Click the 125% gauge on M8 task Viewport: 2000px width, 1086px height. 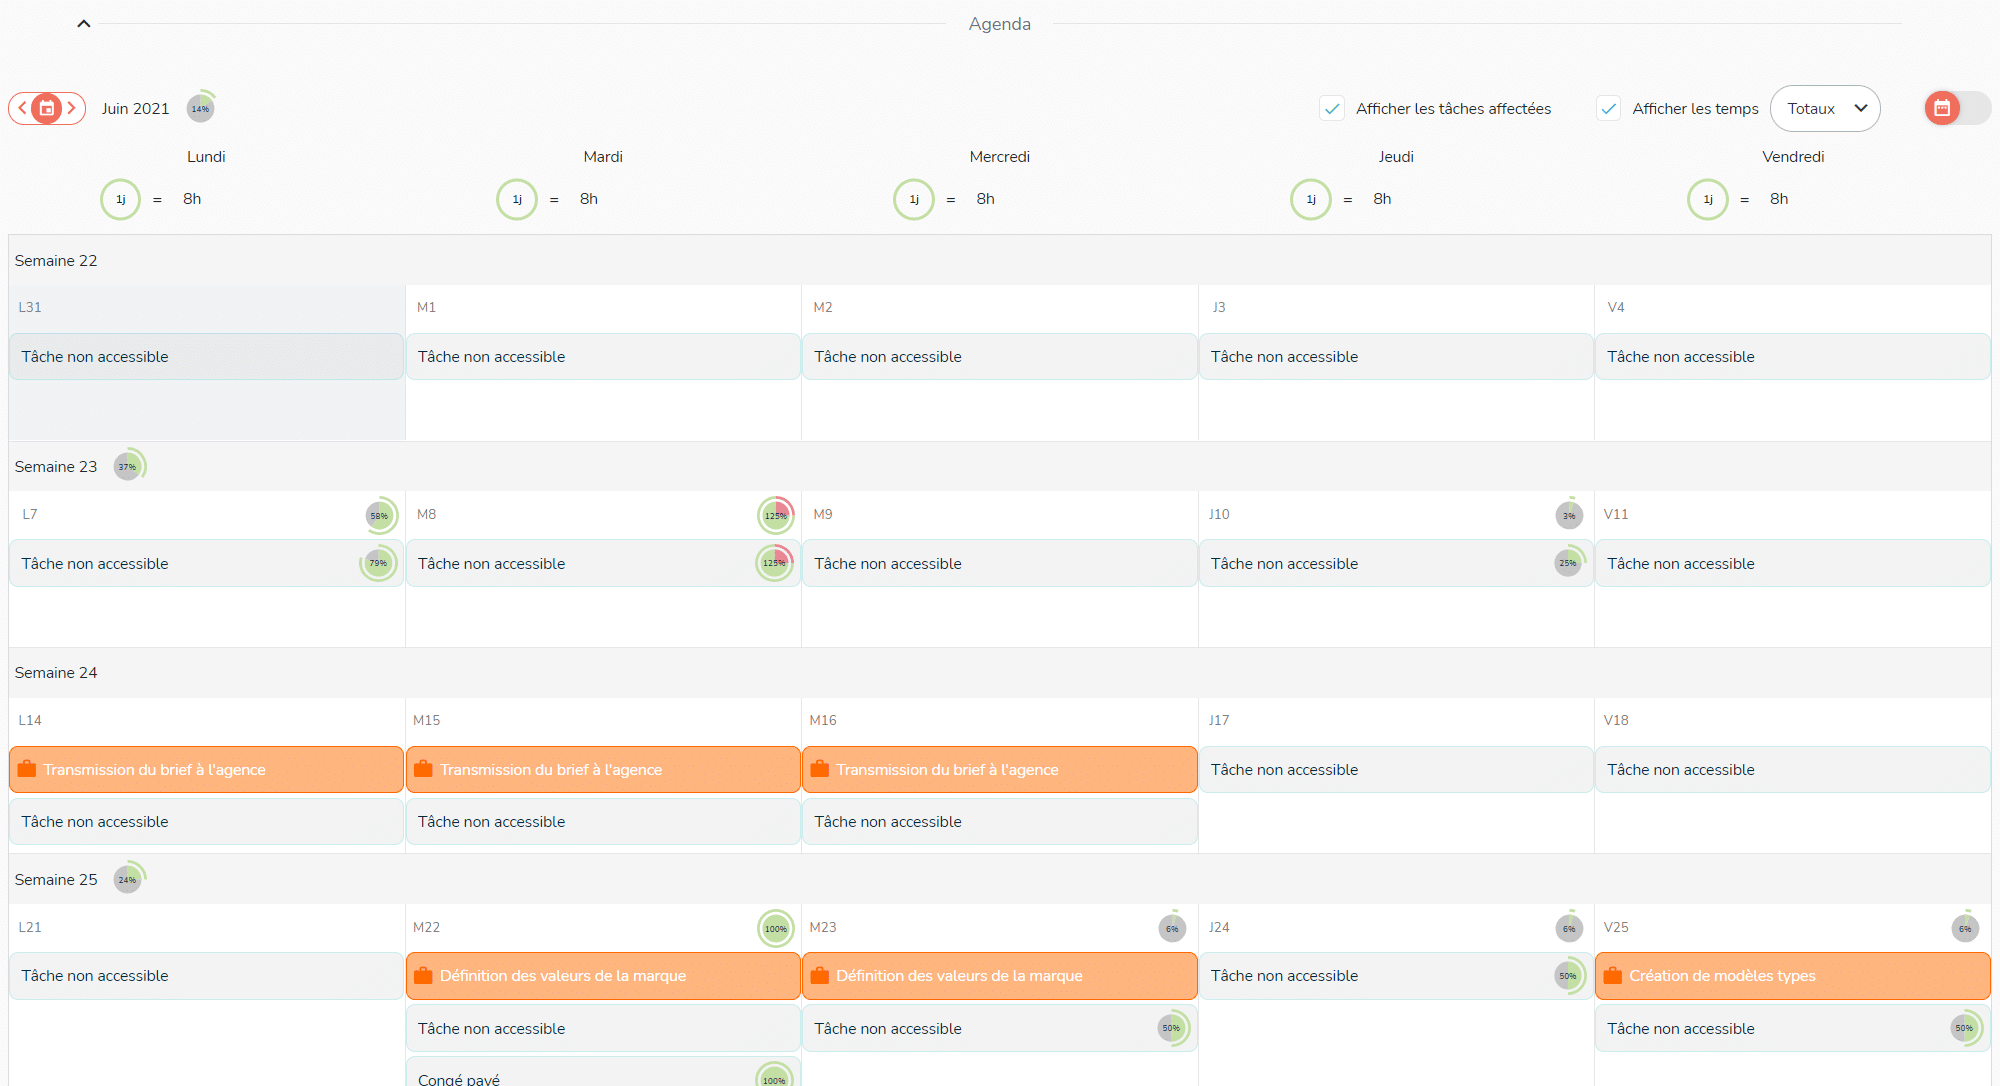tap(774, 563)
